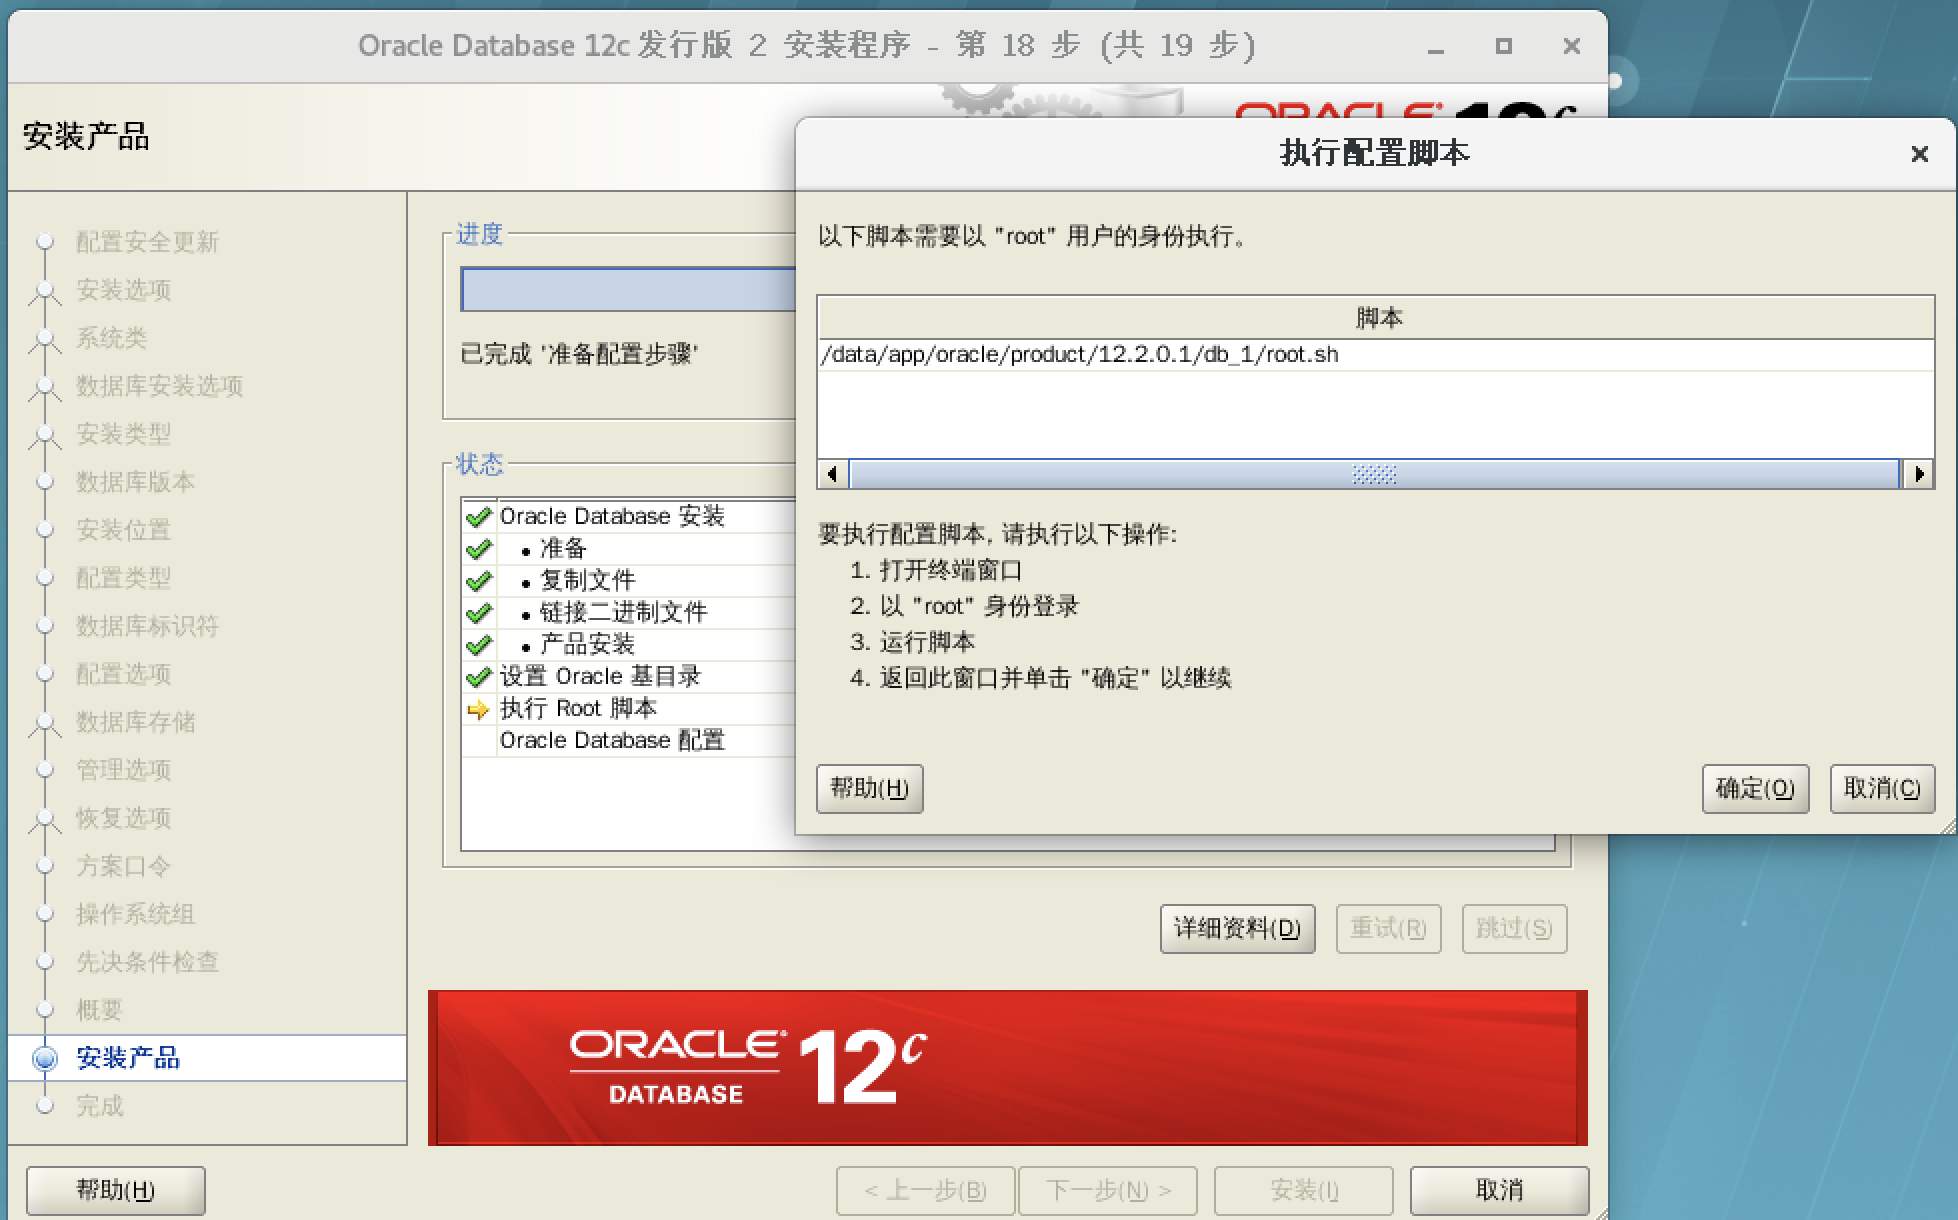Click the checkmark icon next to 链接二进制文件
This screenshot has height=1220, width=1958.
(x=480, y=612)
